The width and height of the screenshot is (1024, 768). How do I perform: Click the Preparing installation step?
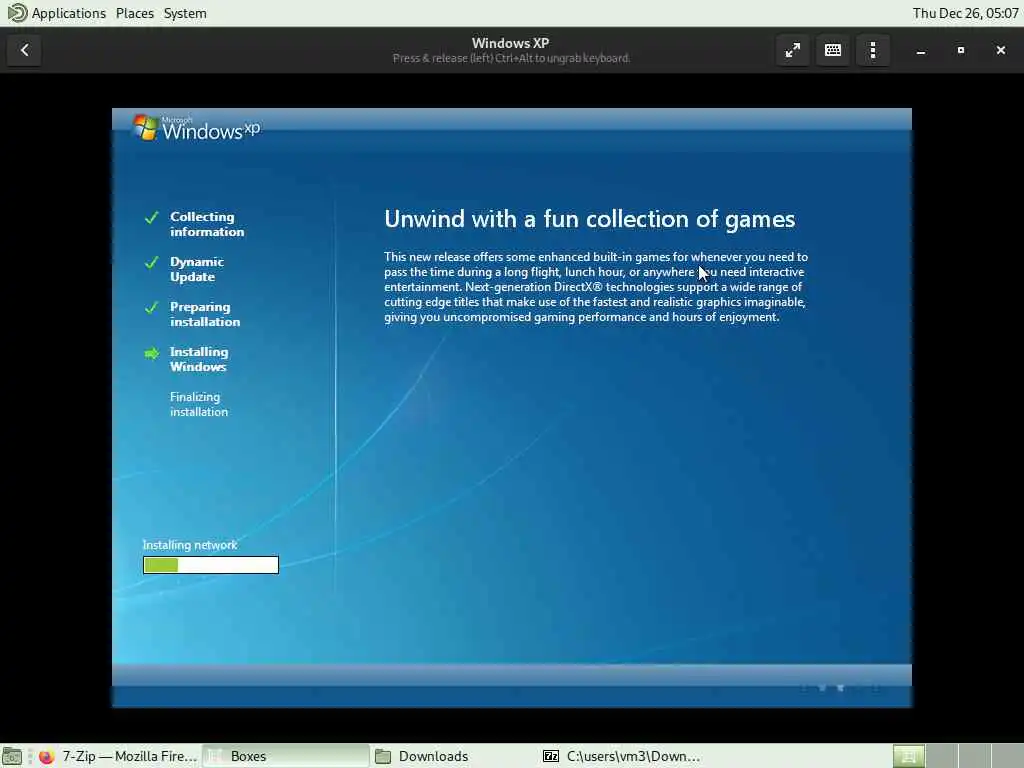(x=204, y=314)
